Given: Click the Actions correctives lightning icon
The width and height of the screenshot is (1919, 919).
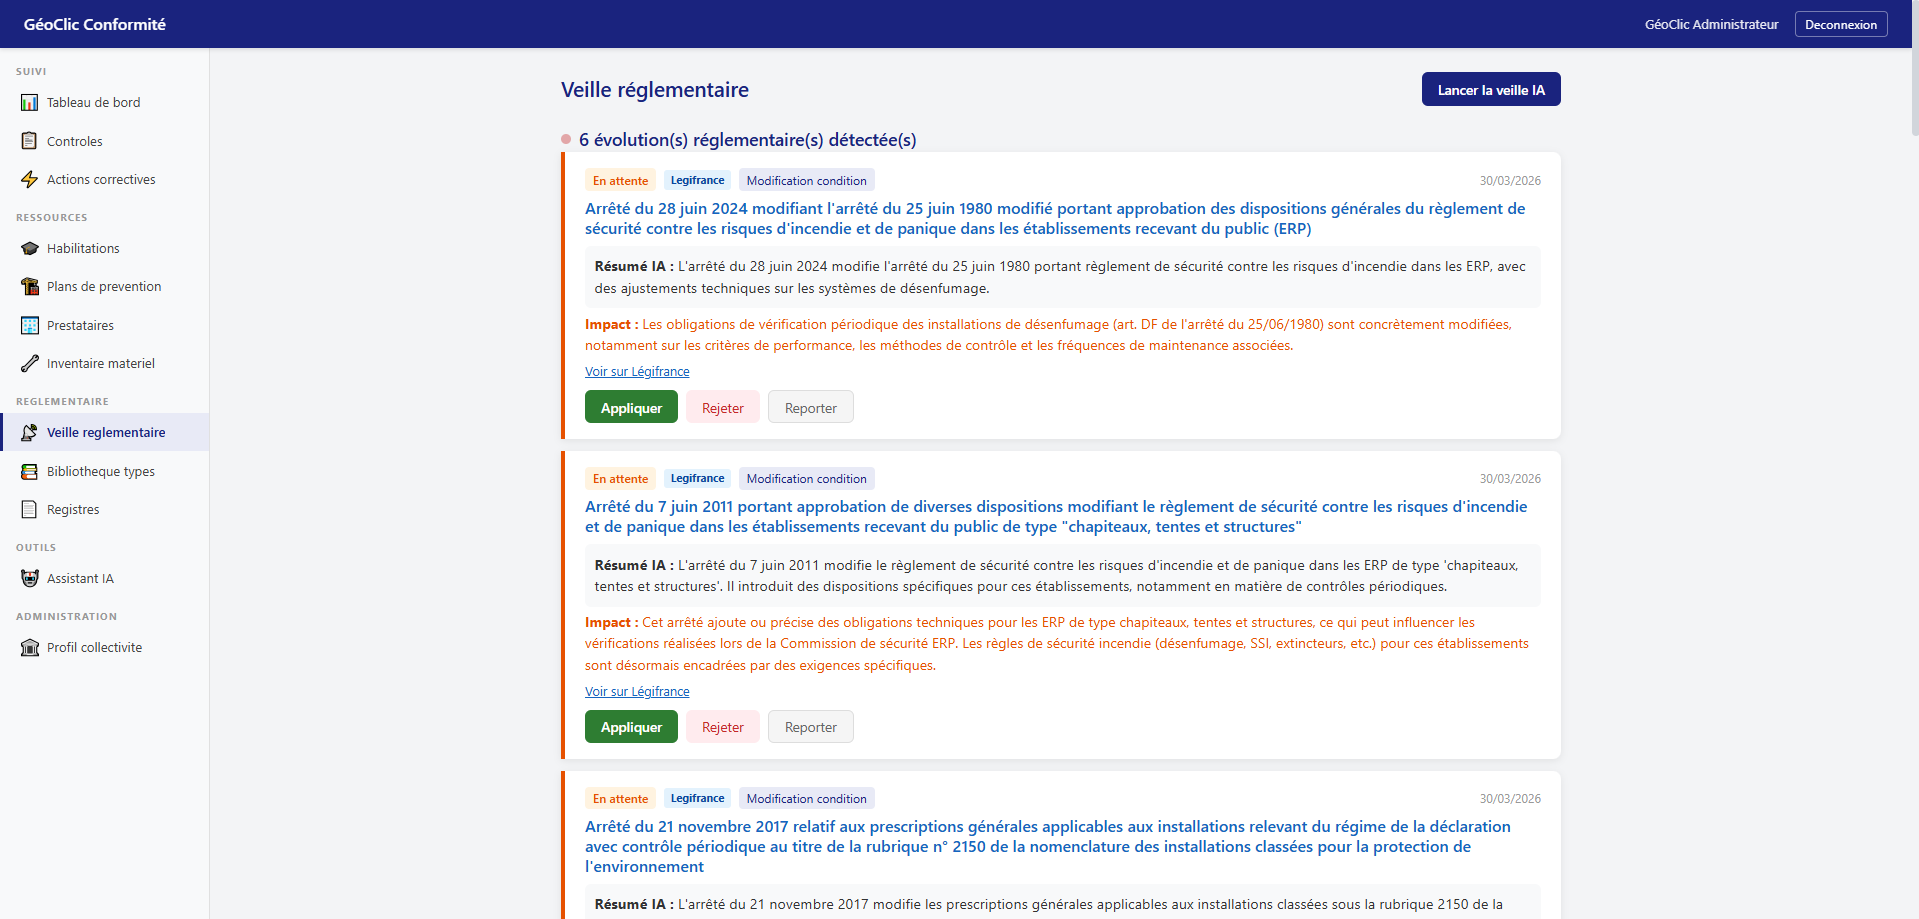Looking at the screenshot, I should 30,180.
